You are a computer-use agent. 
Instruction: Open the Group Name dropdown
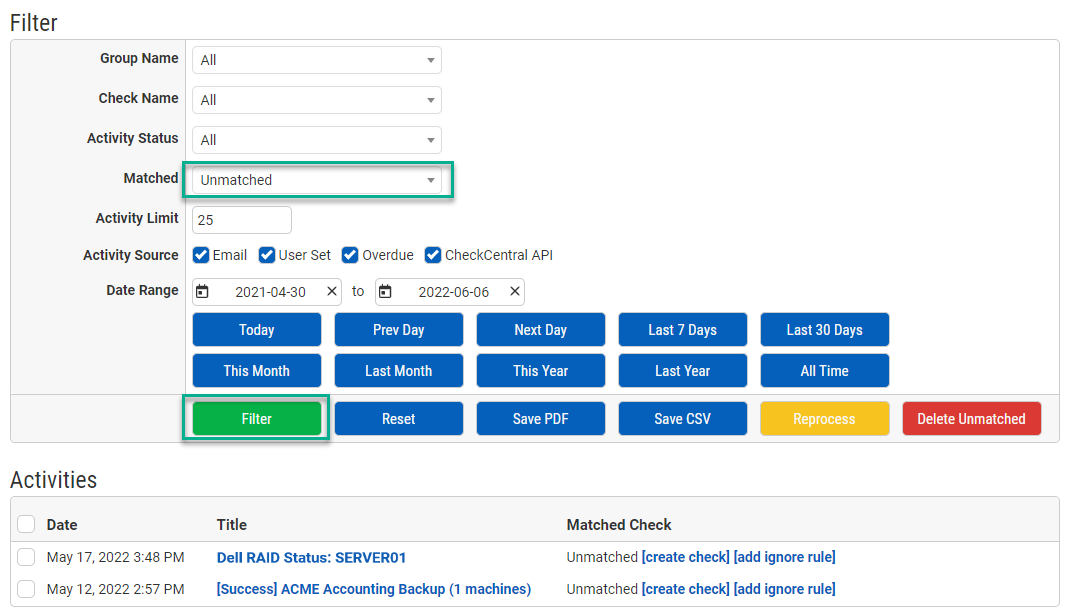pos(316,60)
